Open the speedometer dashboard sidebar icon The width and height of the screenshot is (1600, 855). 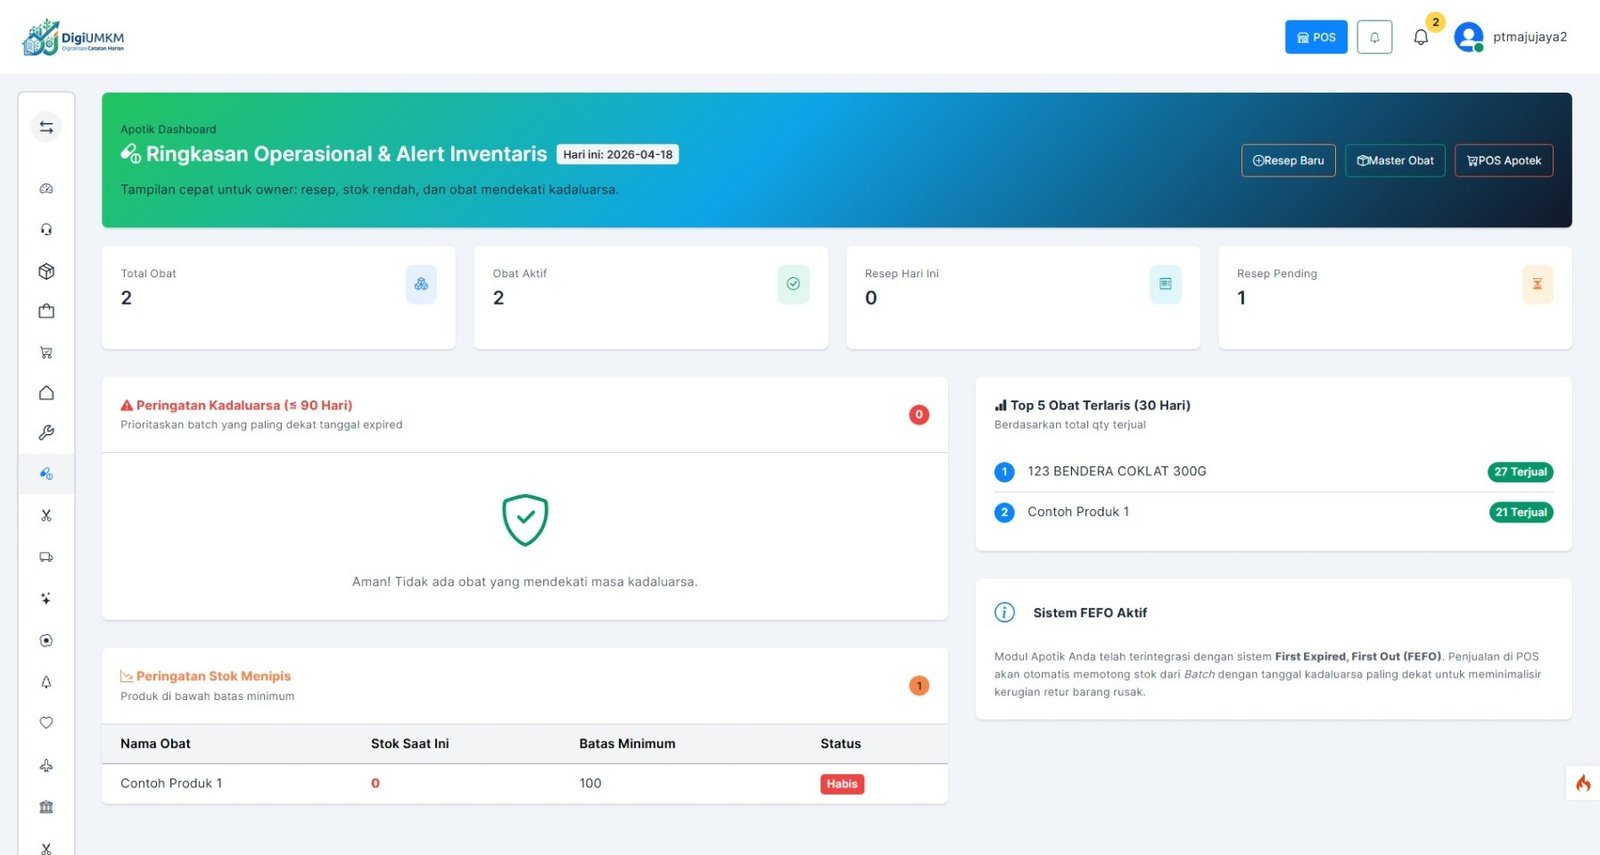pos(46,189)
